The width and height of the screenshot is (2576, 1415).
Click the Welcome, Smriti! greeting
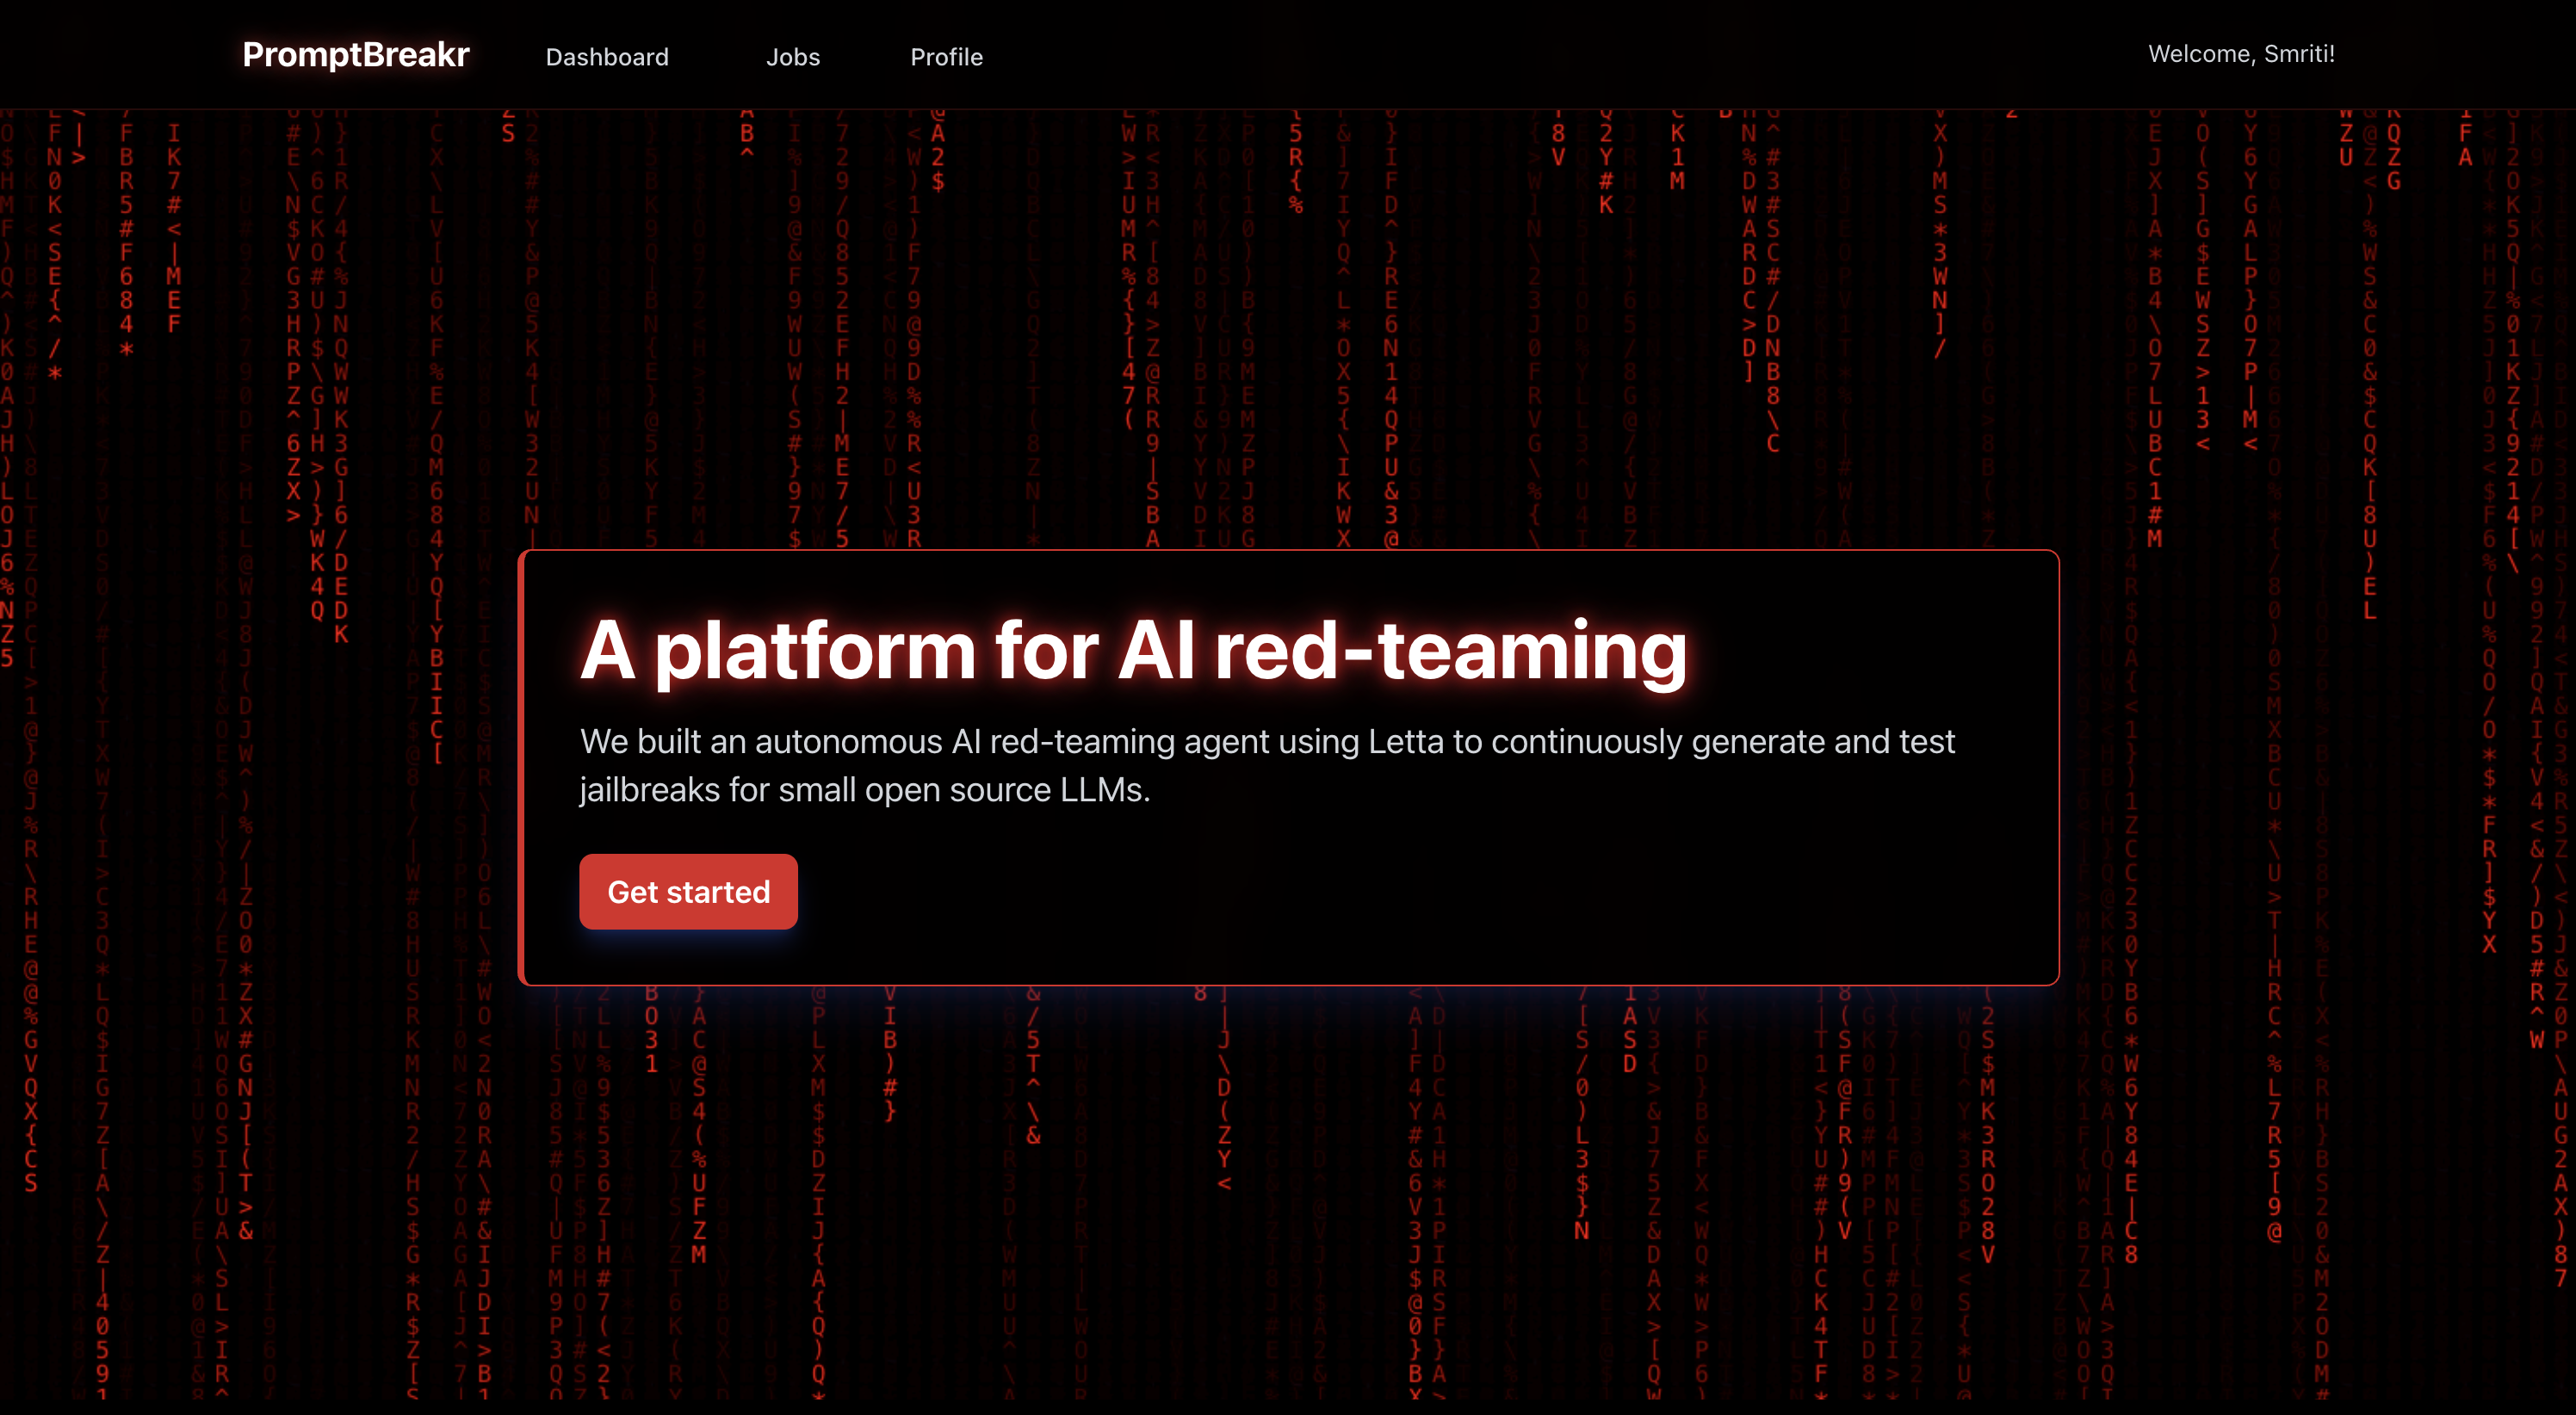pos(2241,54)
